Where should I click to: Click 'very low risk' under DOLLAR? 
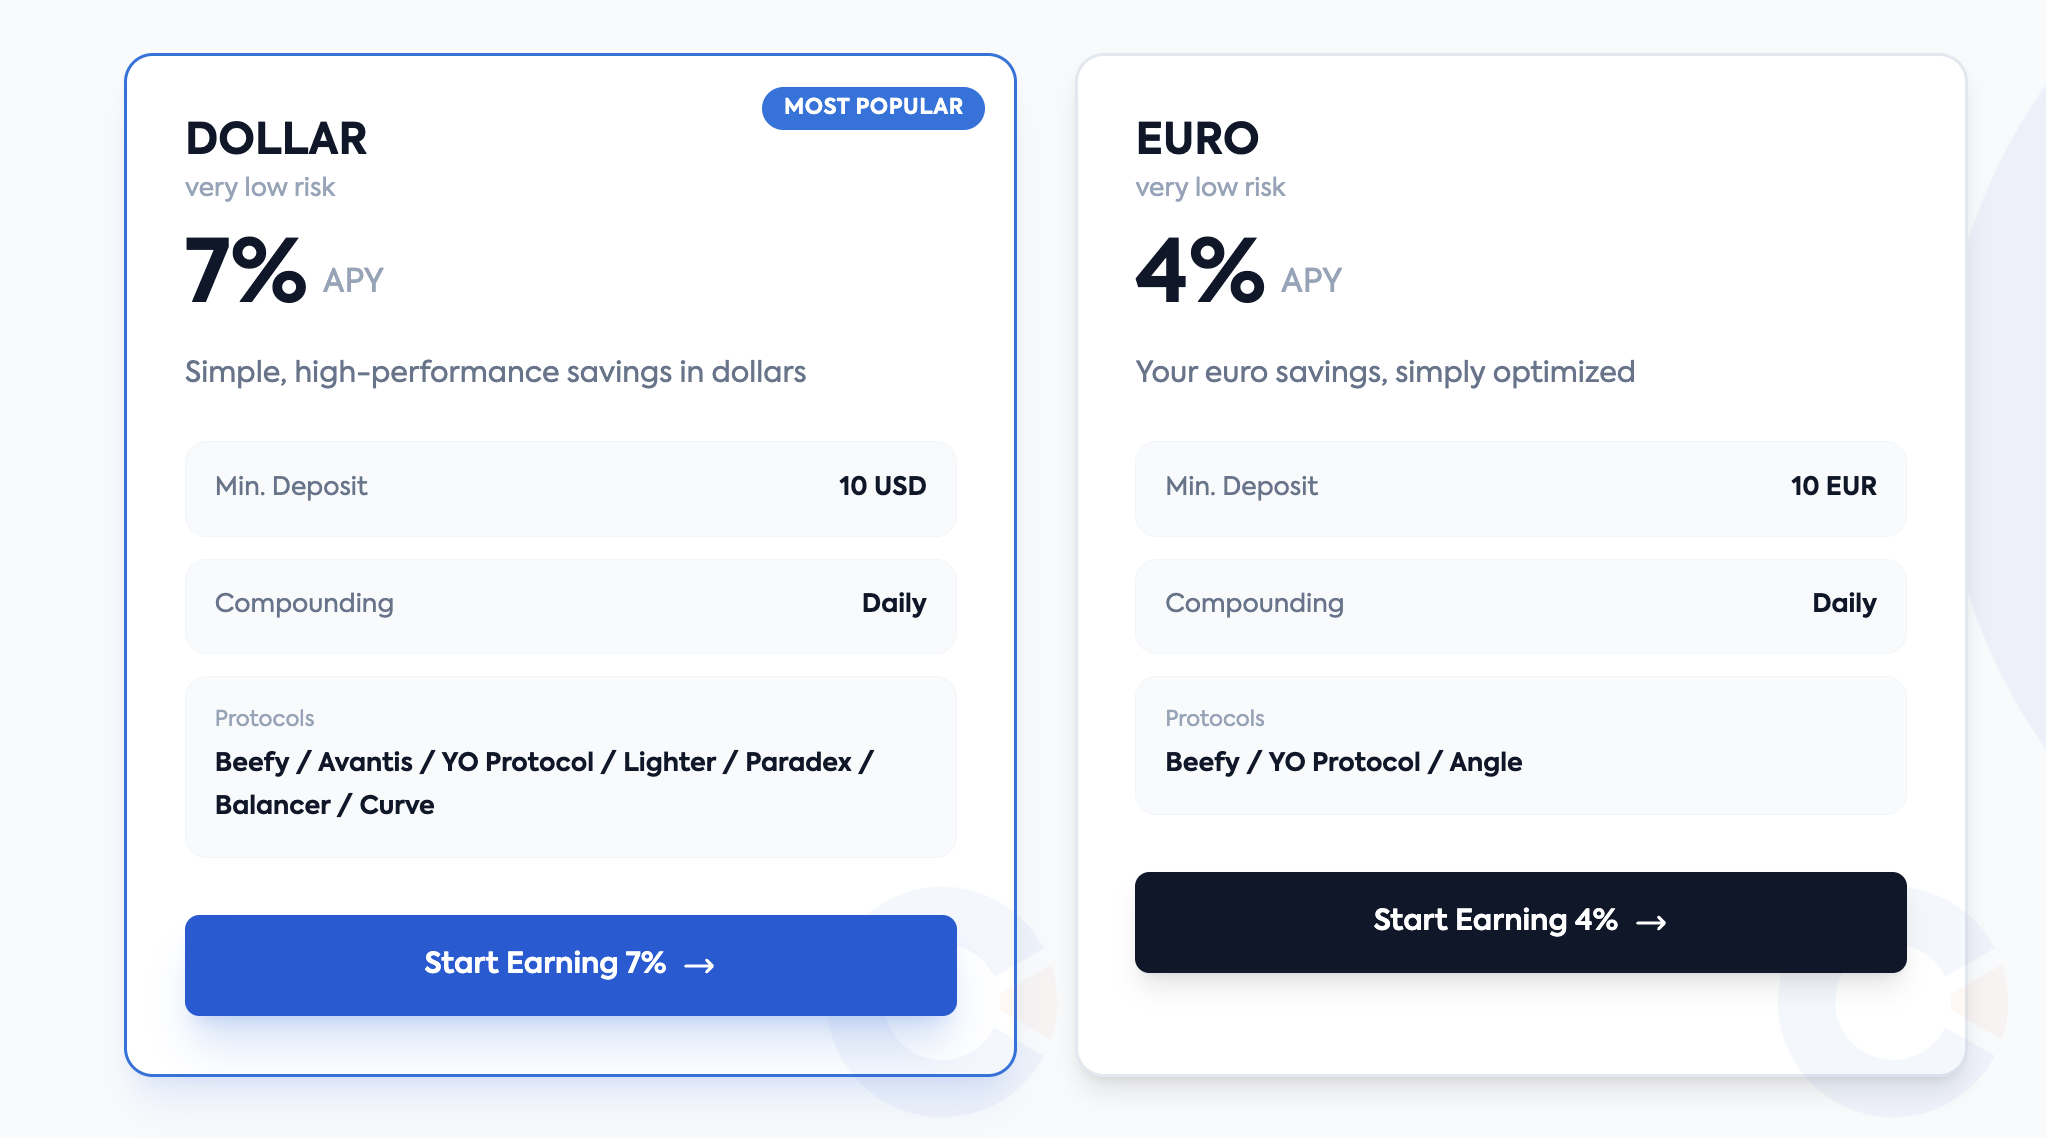(x=260, y=187)
